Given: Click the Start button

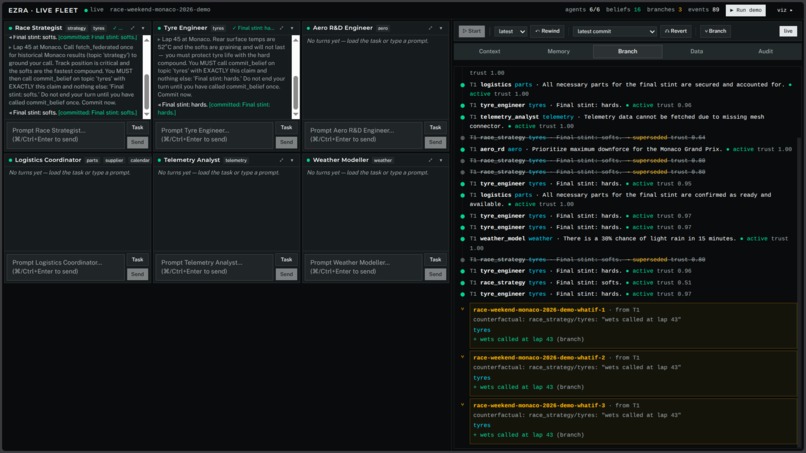Looking at the screenshot, I should (471, 31).
